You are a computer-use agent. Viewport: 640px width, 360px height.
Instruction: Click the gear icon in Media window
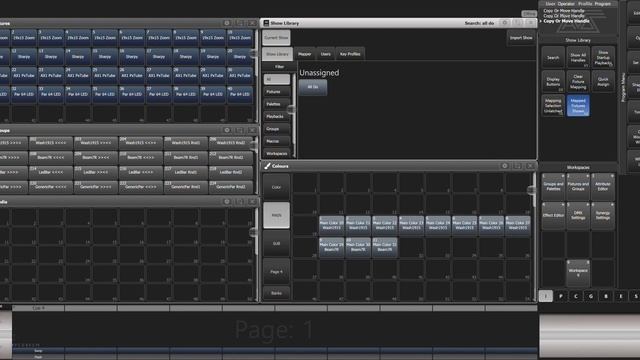pyautogui.click(x=227, y=202)
